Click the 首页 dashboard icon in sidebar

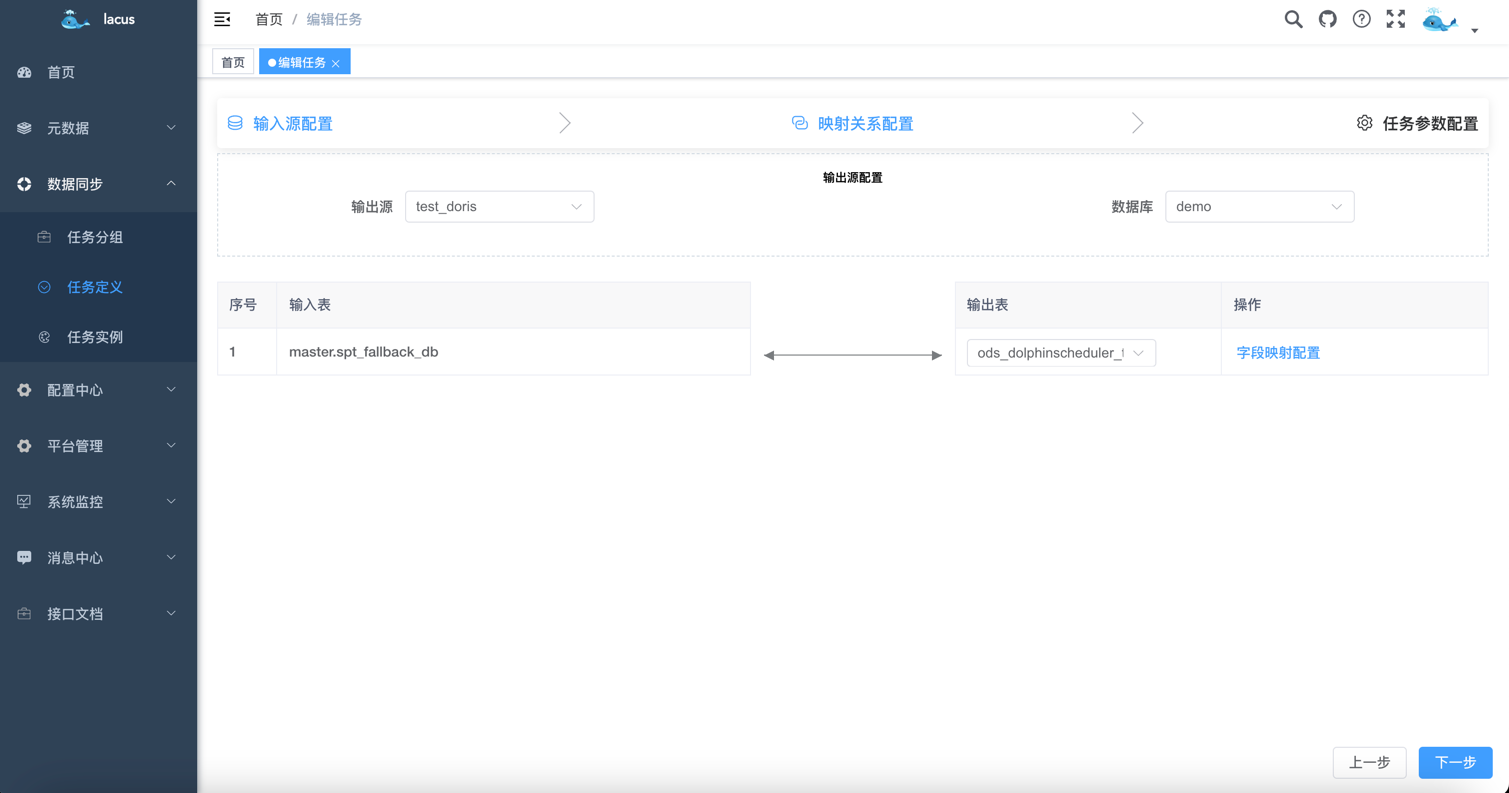click(x=24, y=72)
